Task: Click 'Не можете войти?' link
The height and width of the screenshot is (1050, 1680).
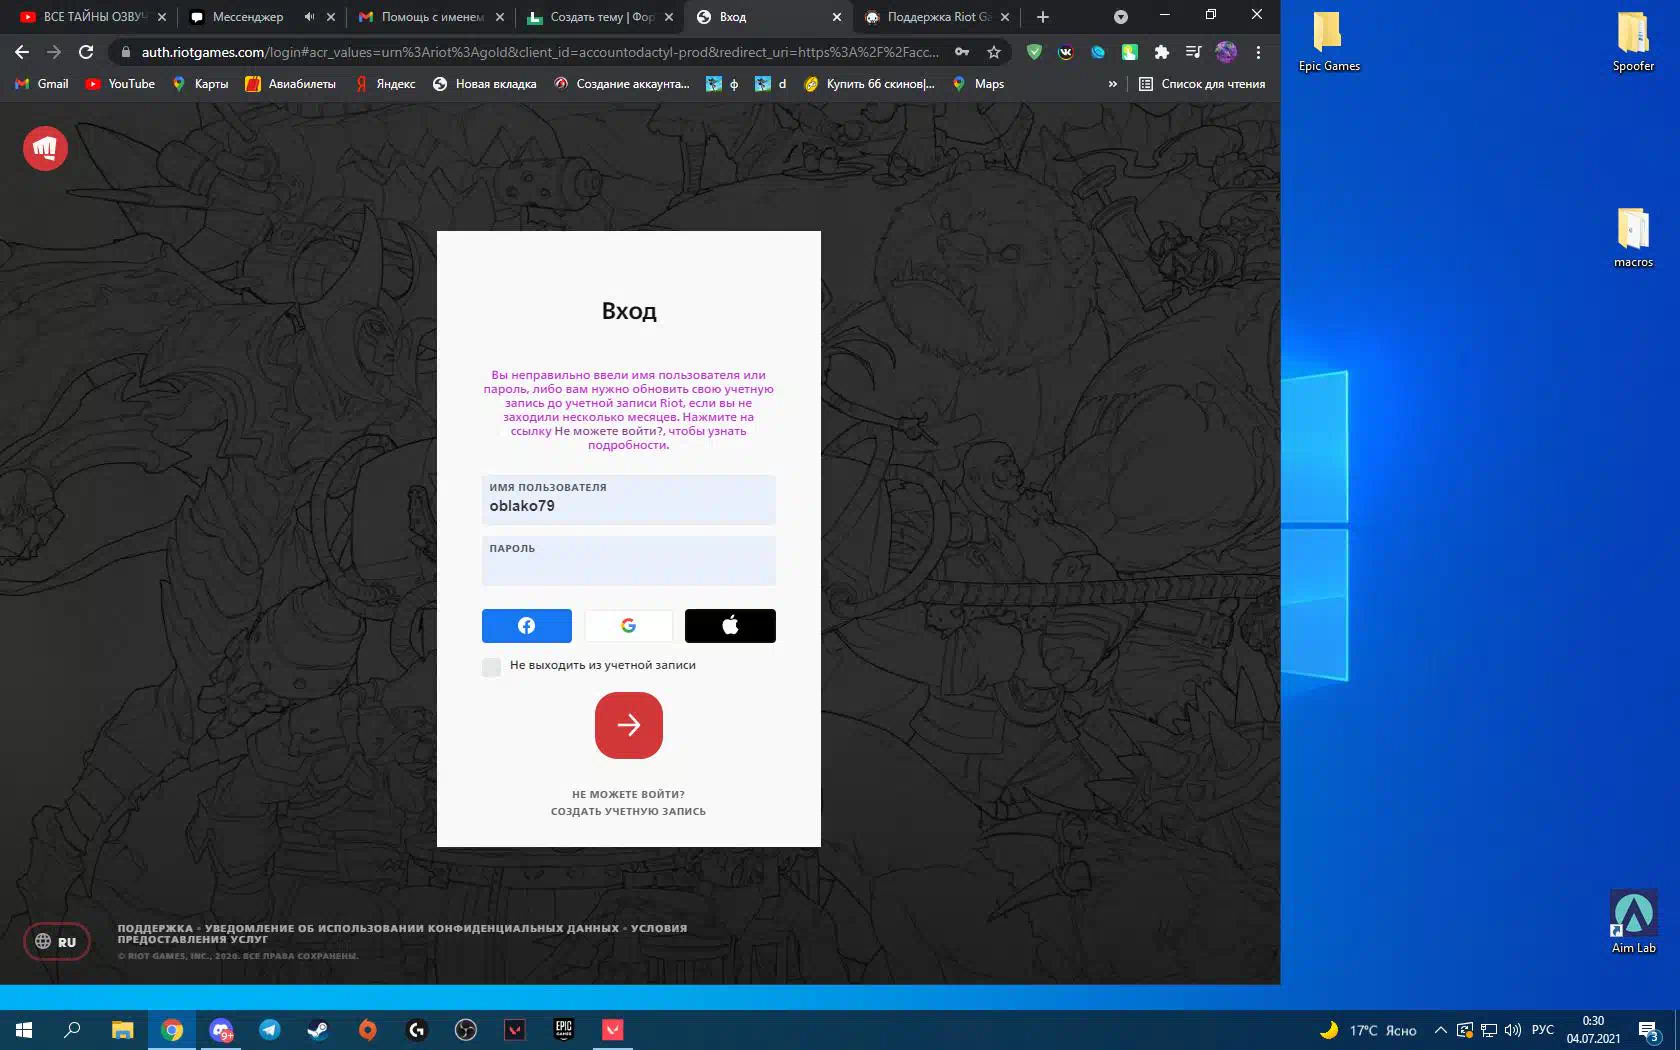Action: [x=628, y=794]
